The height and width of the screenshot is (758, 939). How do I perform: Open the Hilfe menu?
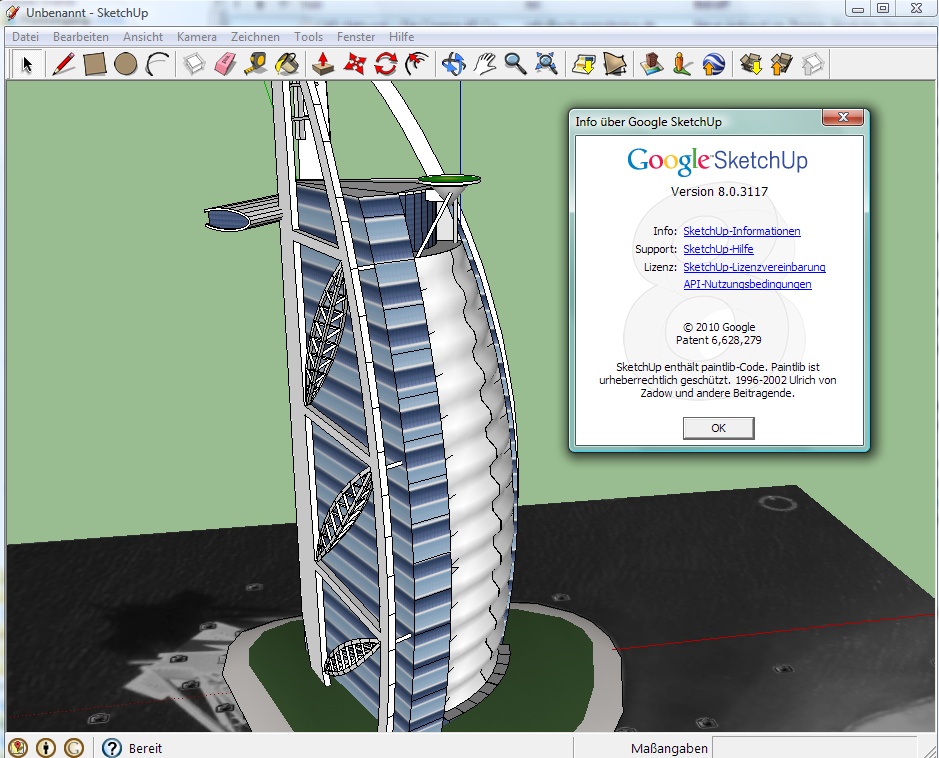point(401,37)
